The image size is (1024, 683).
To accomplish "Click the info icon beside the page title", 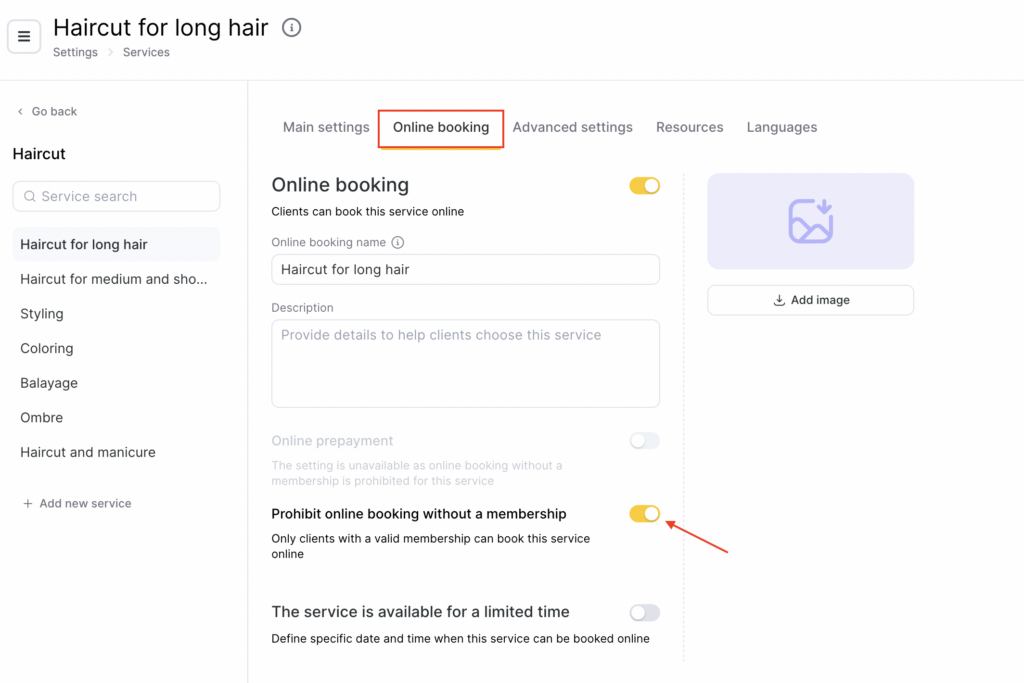I will (291, 28).
